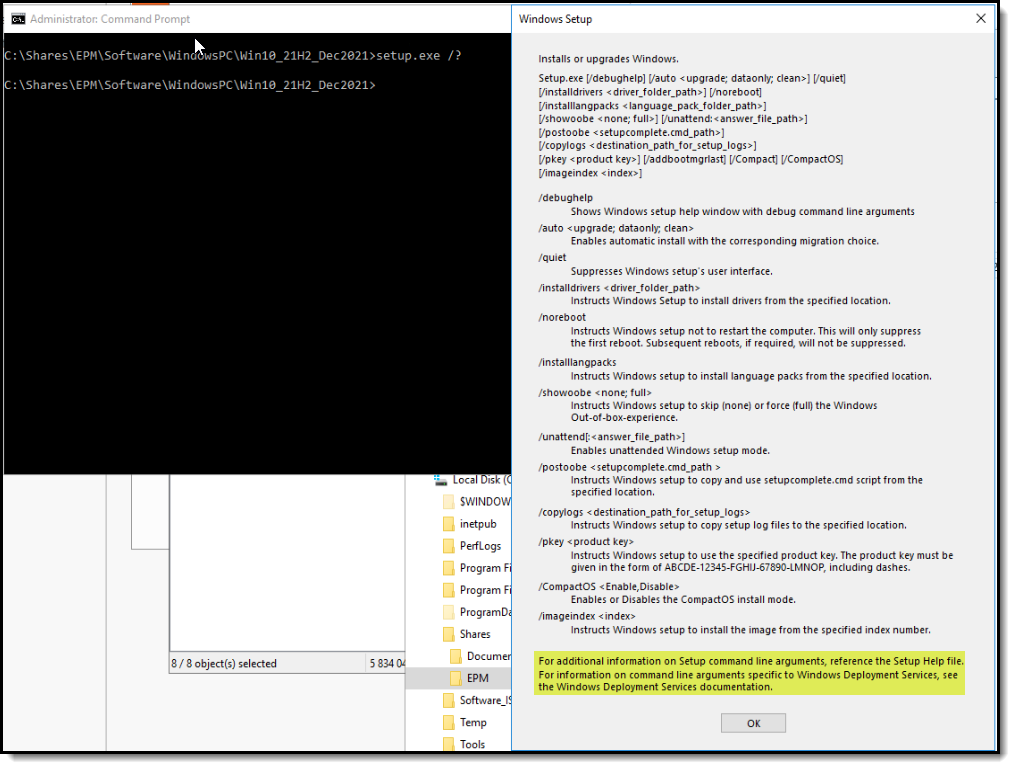Click the Software_IS folder icon
This screenshot has height=769, width=1015.
447,700
